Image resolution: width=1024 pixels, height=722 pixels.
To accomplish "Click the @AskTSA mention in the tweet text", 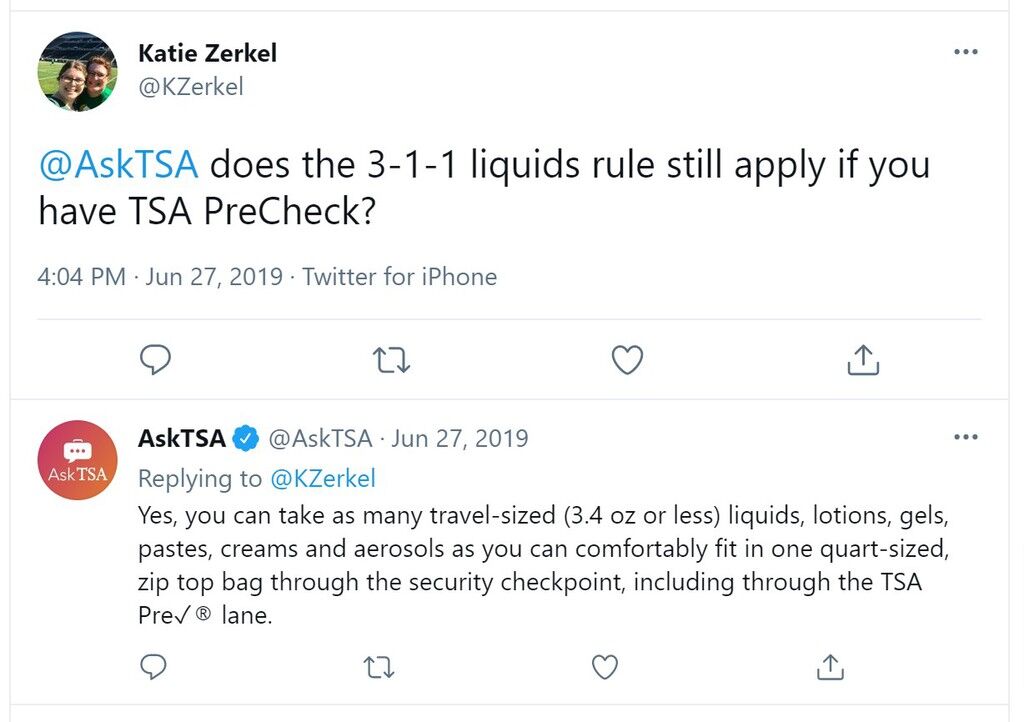I will [x=118, y=164].
